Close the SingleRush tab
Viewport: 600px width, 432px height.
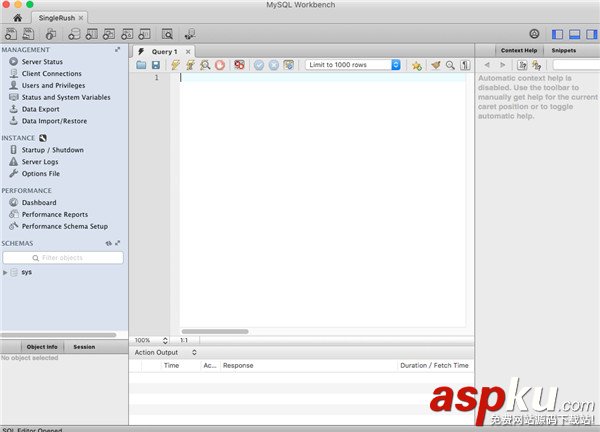click(x=81, y=18)
